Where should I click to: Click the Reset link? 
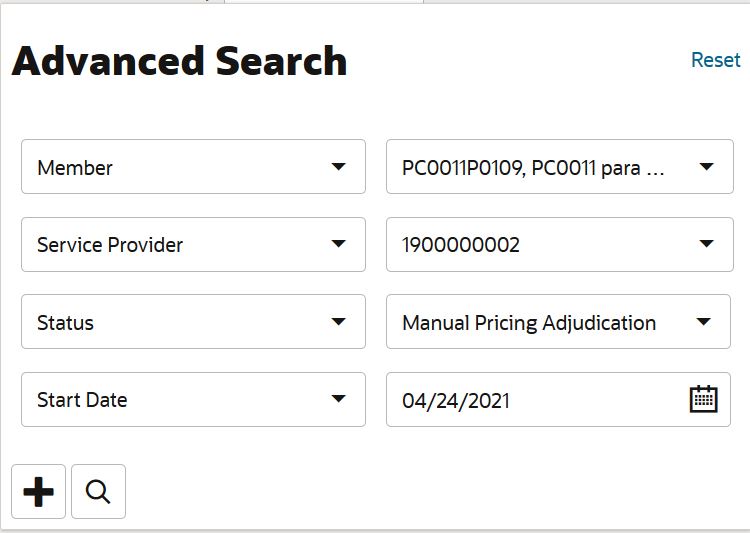tap(716, 60)
